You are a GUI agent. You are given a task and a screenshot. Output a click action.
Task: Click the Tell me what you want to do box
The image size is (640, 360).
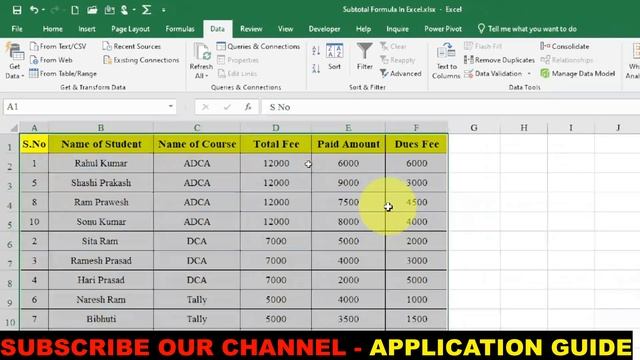[x=527, y=29]
